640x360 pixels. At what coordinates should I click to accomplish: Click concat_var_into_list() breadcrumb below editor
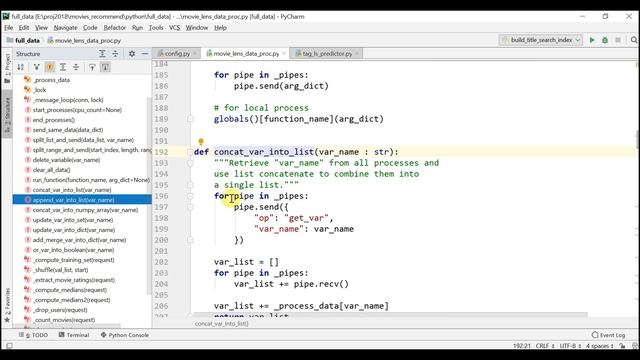coord(221,324)
